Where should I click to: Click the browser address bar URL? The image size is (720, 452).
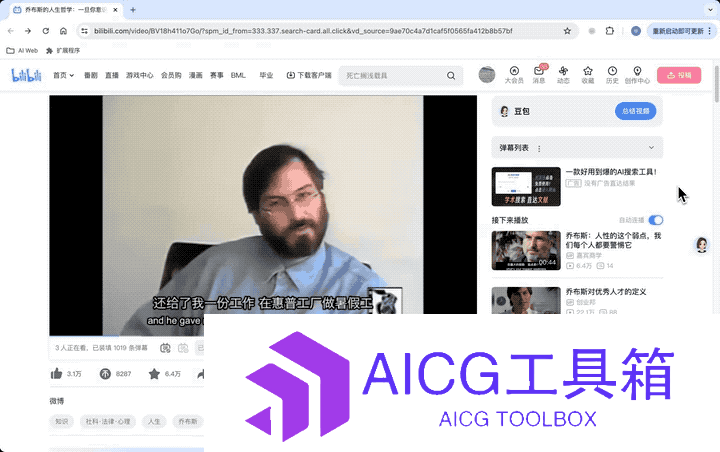click(x=303, y=31)
